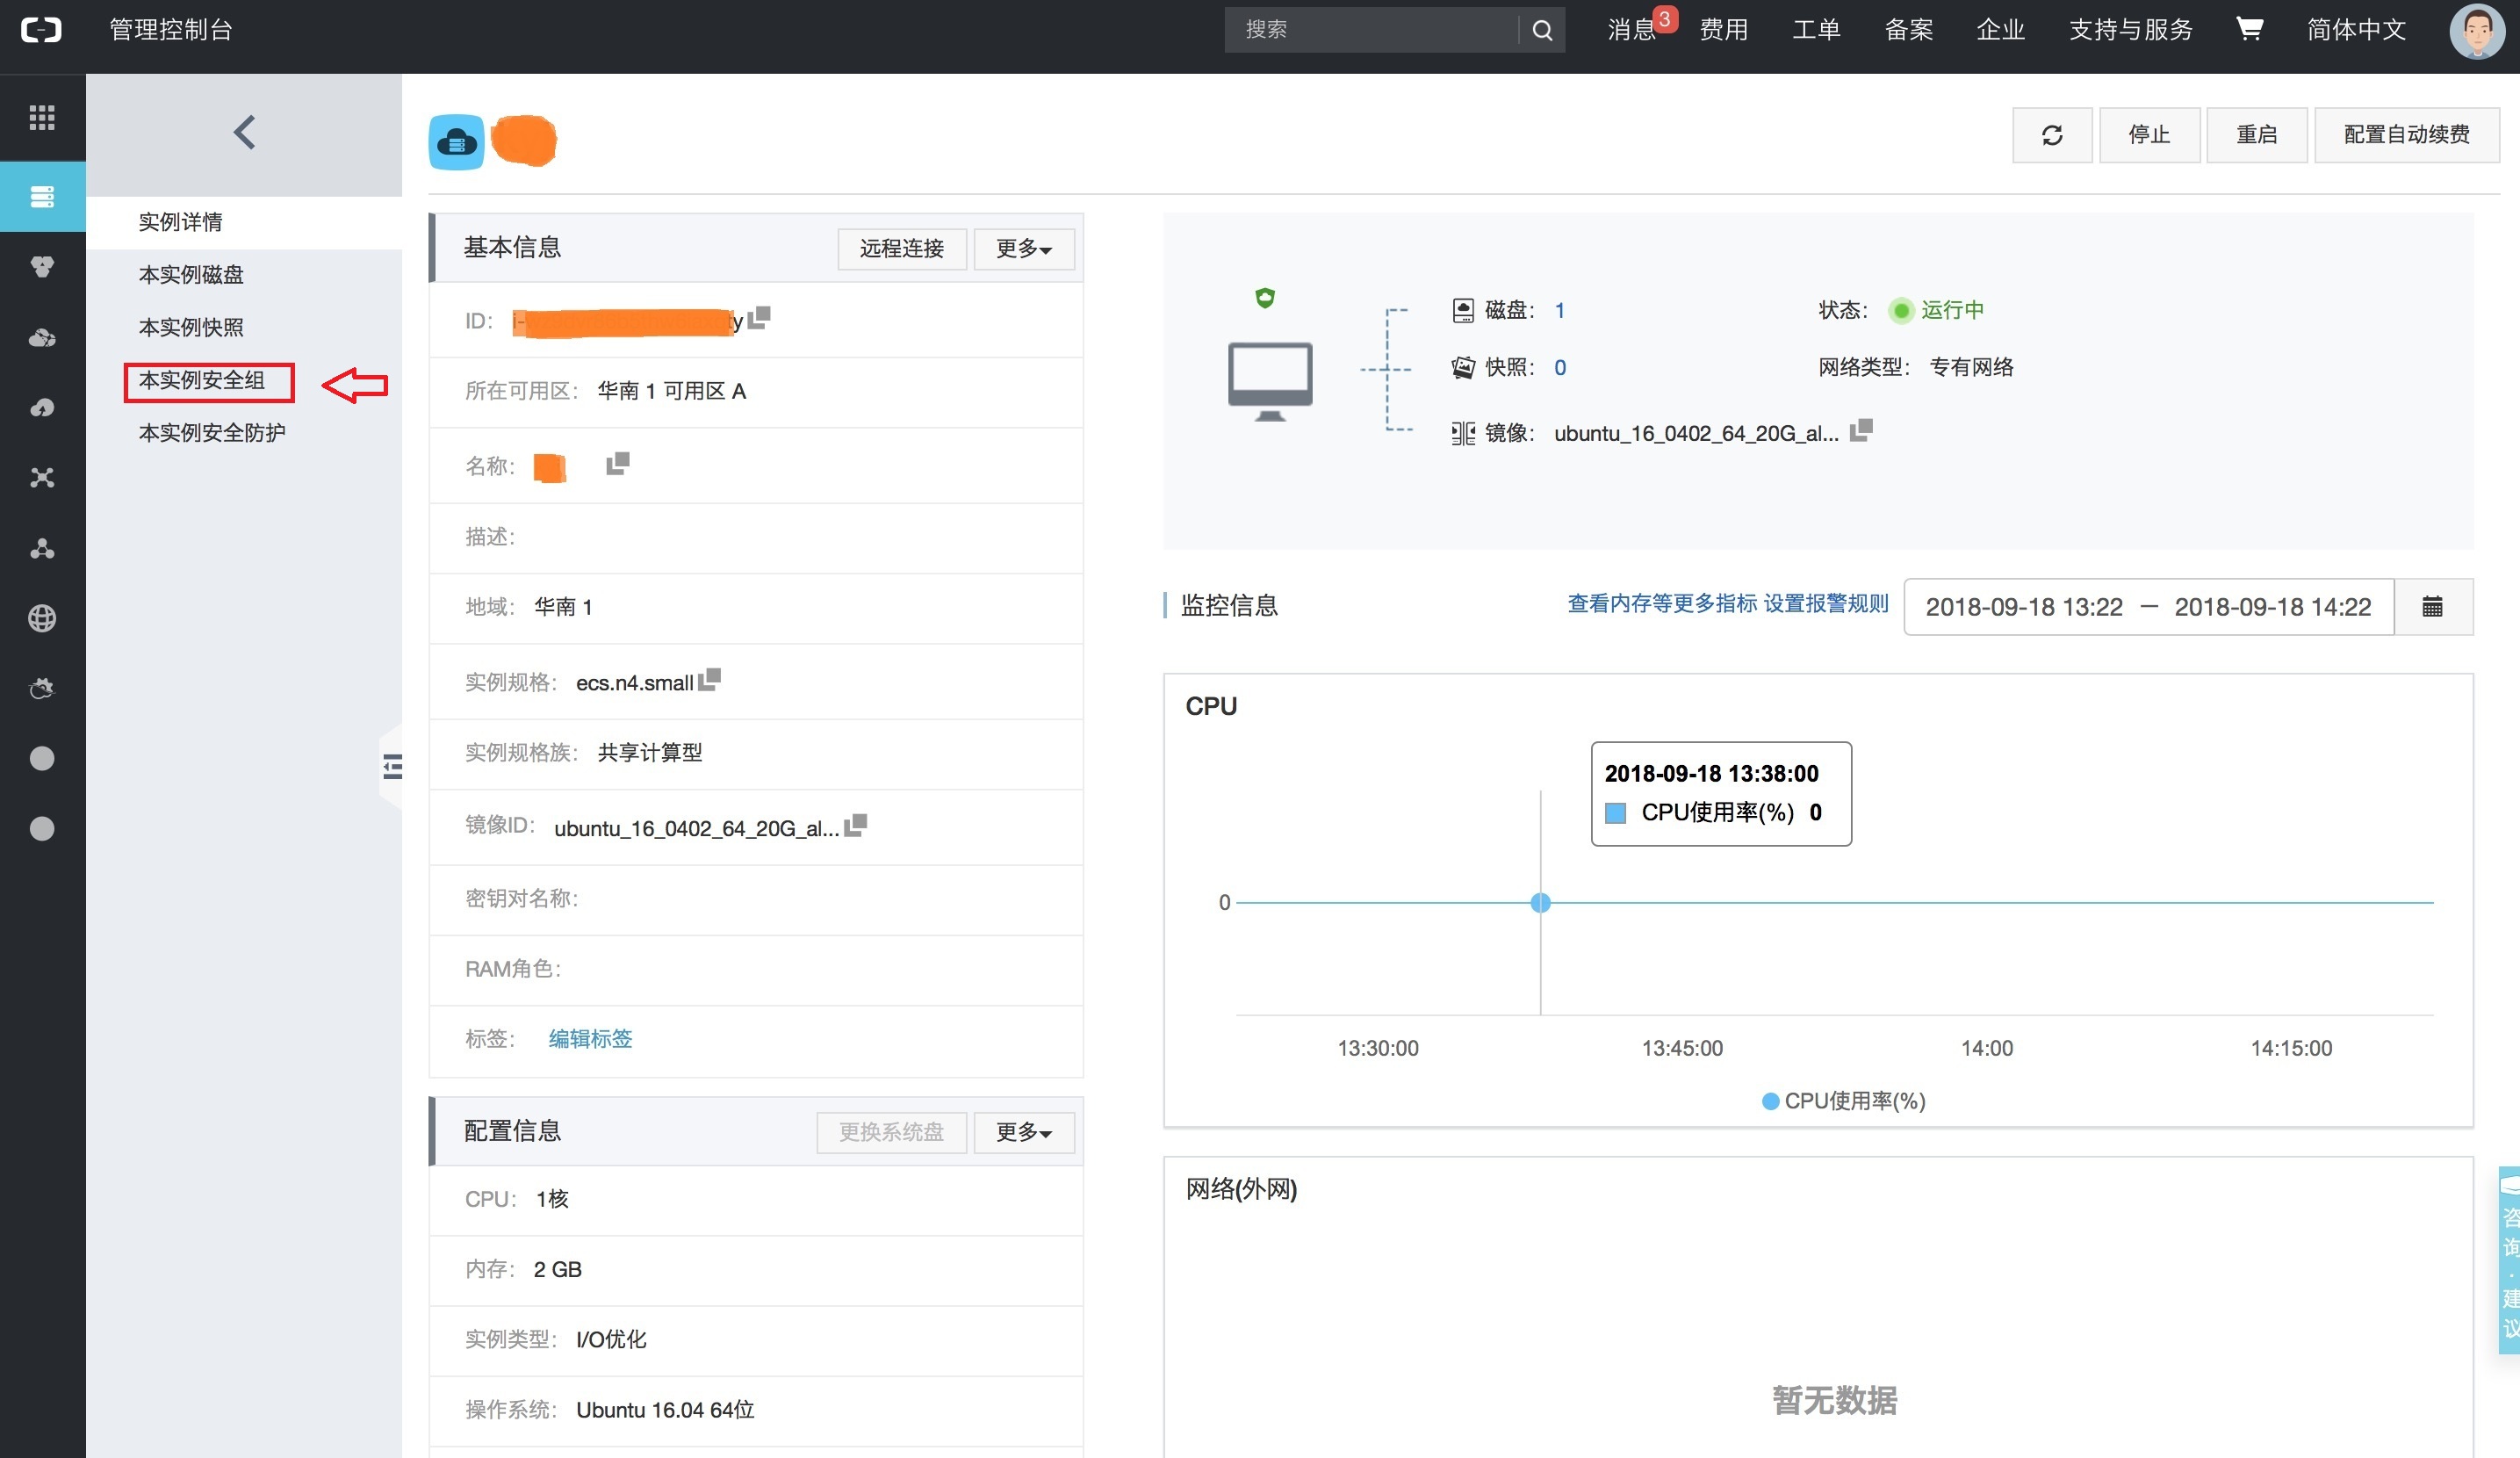The image size is (2520, 1458).
Task: Expand 更多 dropdown in 配置信息
Action: coord(1023,1132)
